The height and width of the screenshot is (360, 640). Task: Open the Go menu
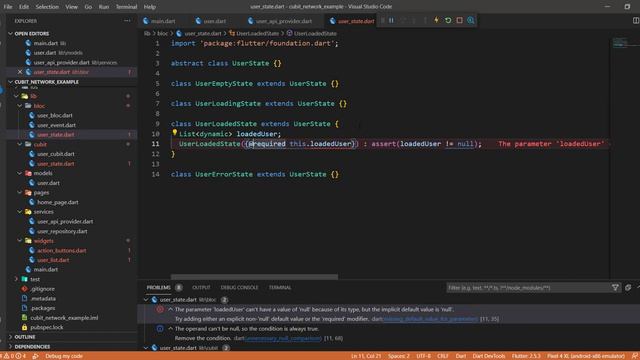point(88,7)
